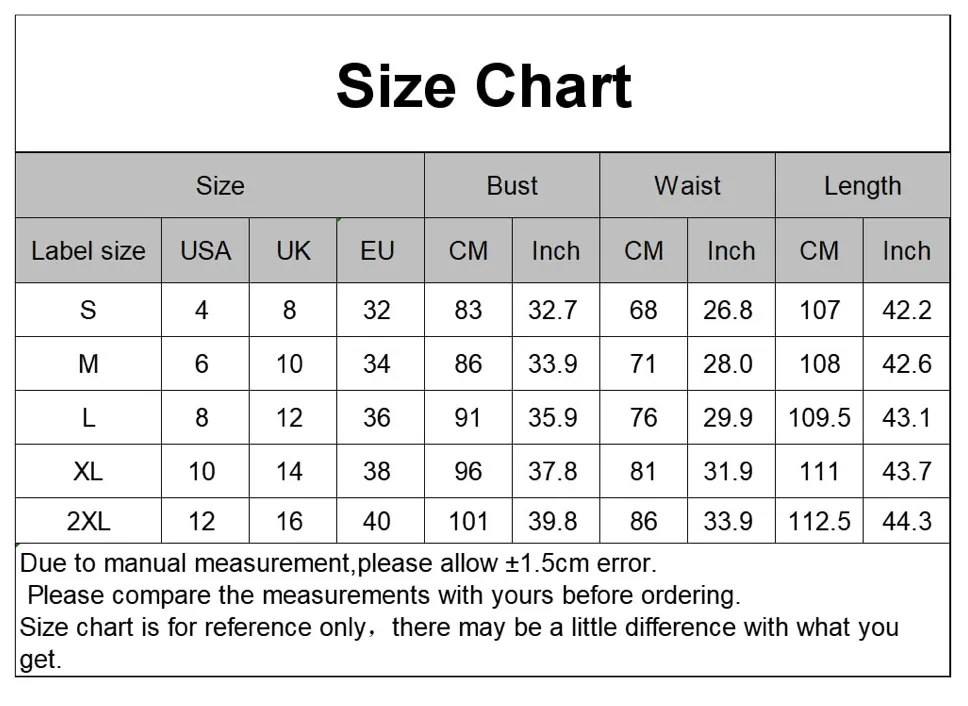Viewport: 968px width, 706px height.
Task: Click the manual measurement error note
Action: pos(338,563)
